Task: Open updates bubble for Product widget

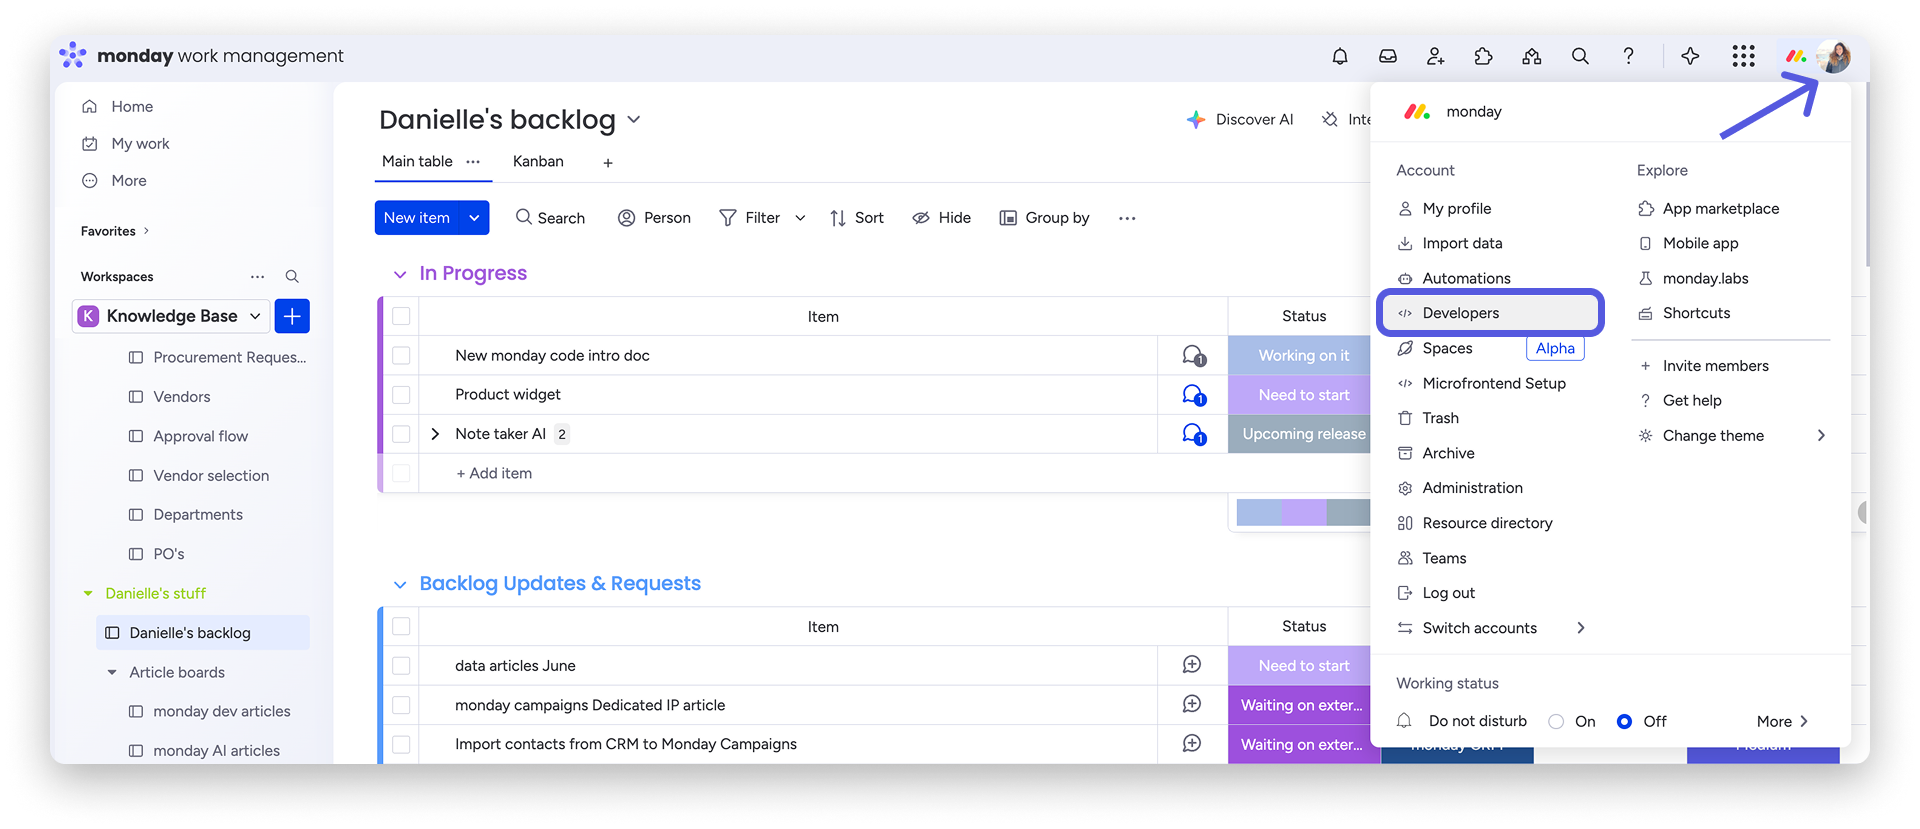Action: (1193, 395)
